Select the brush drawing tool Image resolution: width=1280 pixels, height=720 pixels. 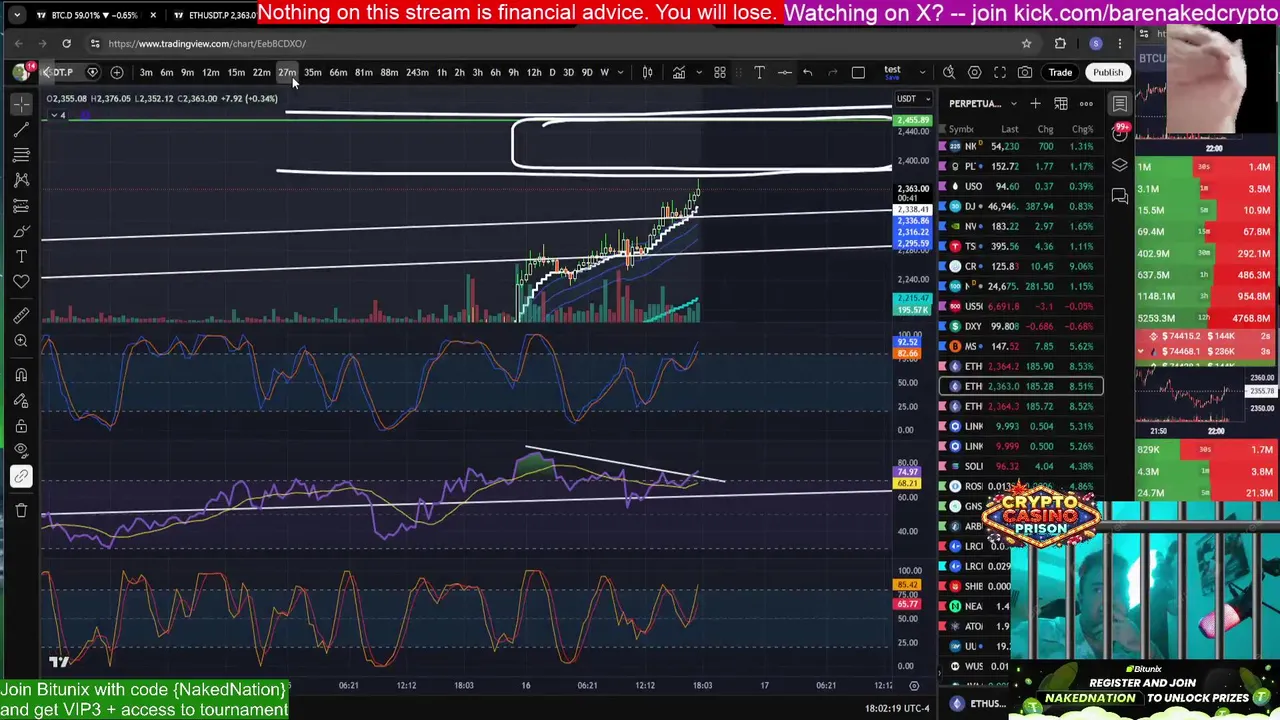pos(21,232)
